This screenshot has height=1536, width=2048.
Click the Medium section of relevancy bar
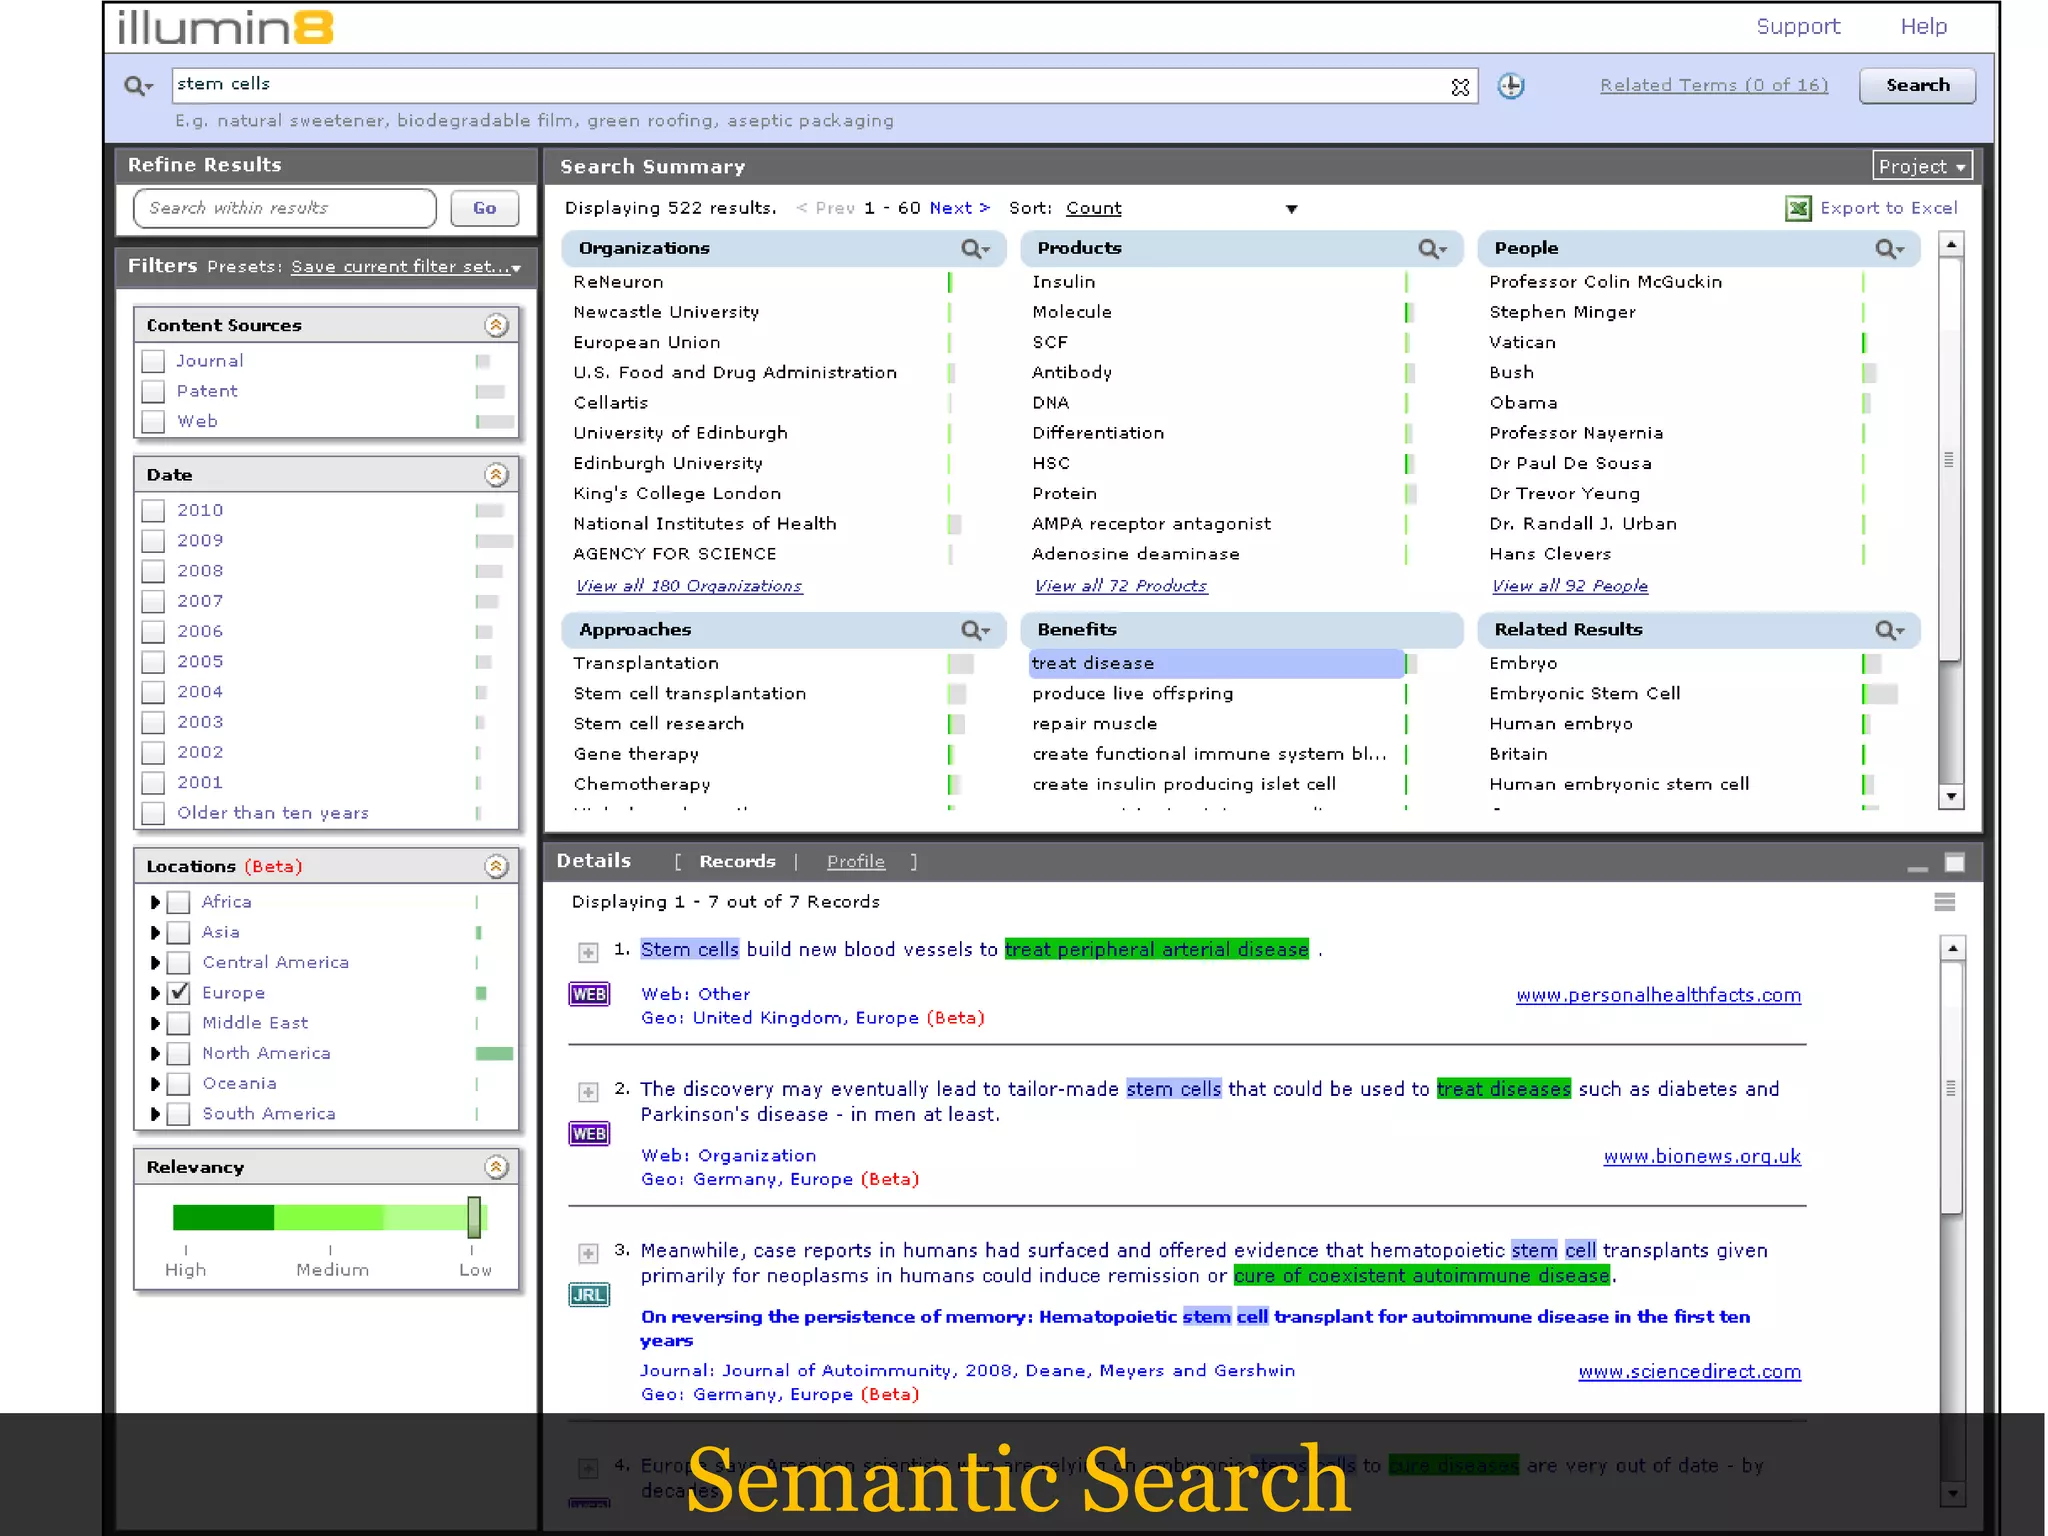(x=328, y=1217)
